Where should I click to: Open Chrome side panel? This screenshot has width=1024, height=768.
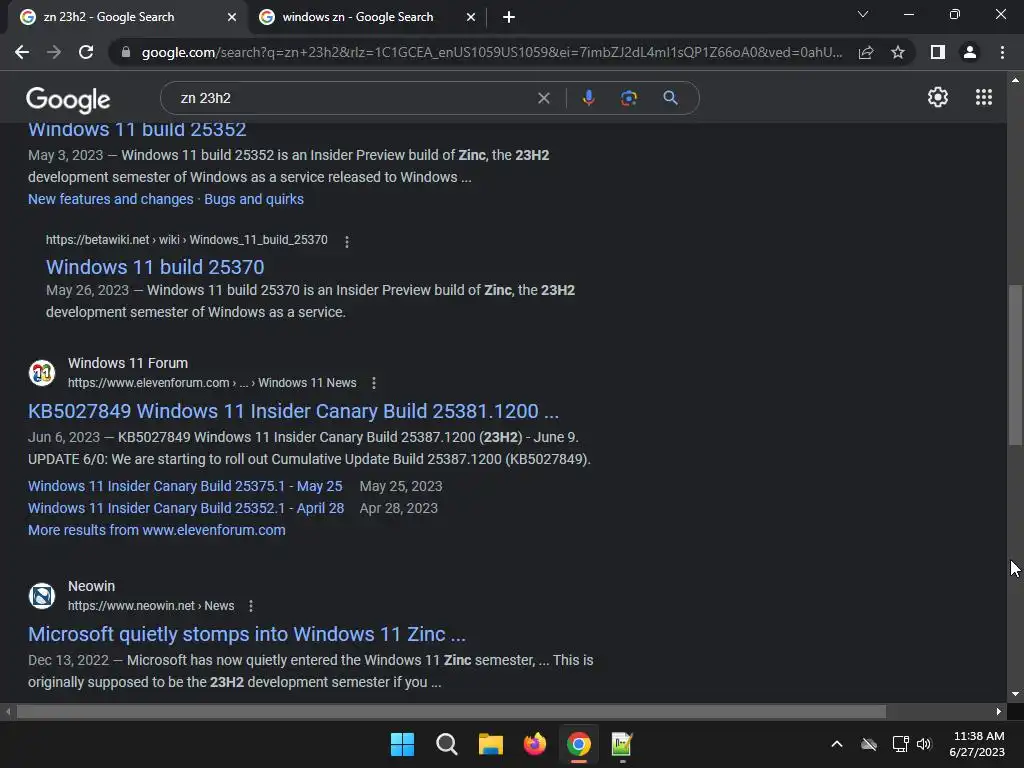[x=938, y=52]
